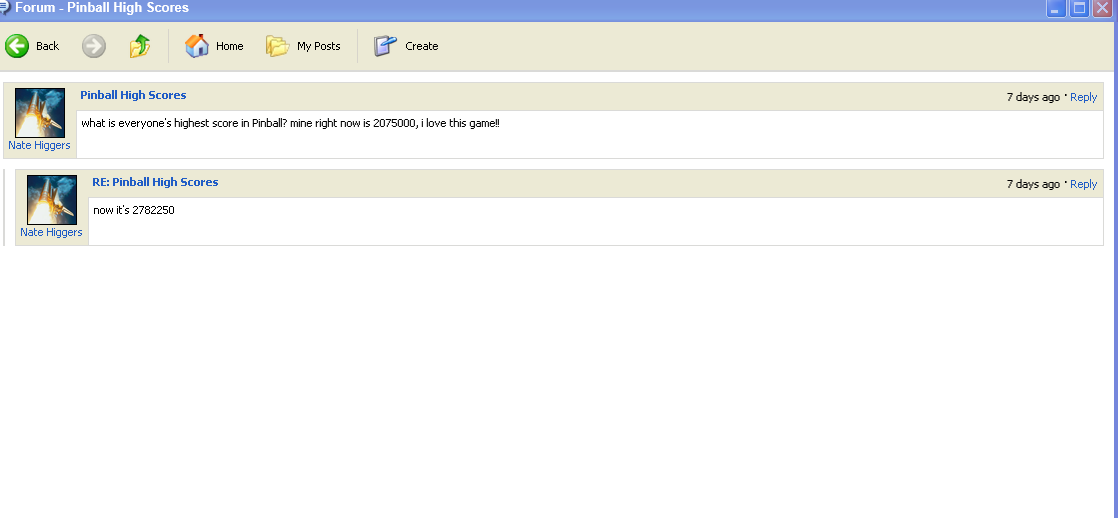Click the first post's author name link
The image size is (1118, 518).
click(39, 146)
